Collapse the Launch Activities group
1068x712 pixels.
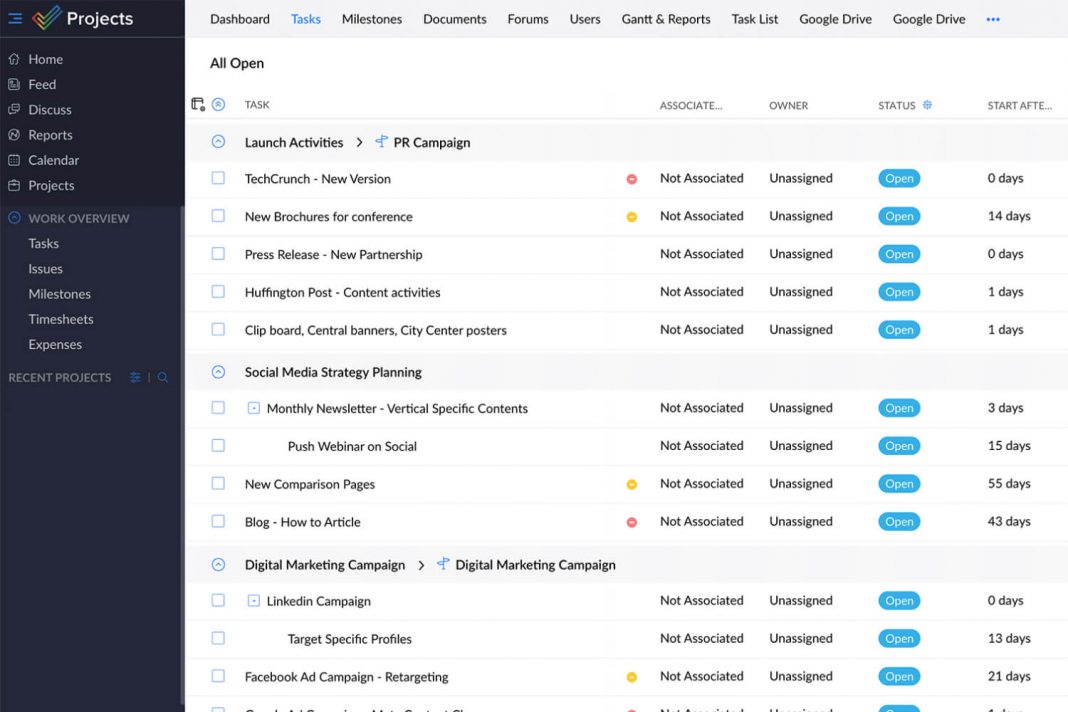click(x=218, y=142)
